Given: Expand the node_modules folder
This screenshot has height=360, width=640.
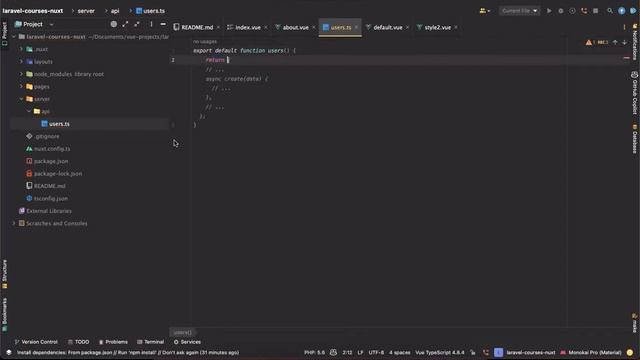Looking at the screenshot, I should 21,74.
